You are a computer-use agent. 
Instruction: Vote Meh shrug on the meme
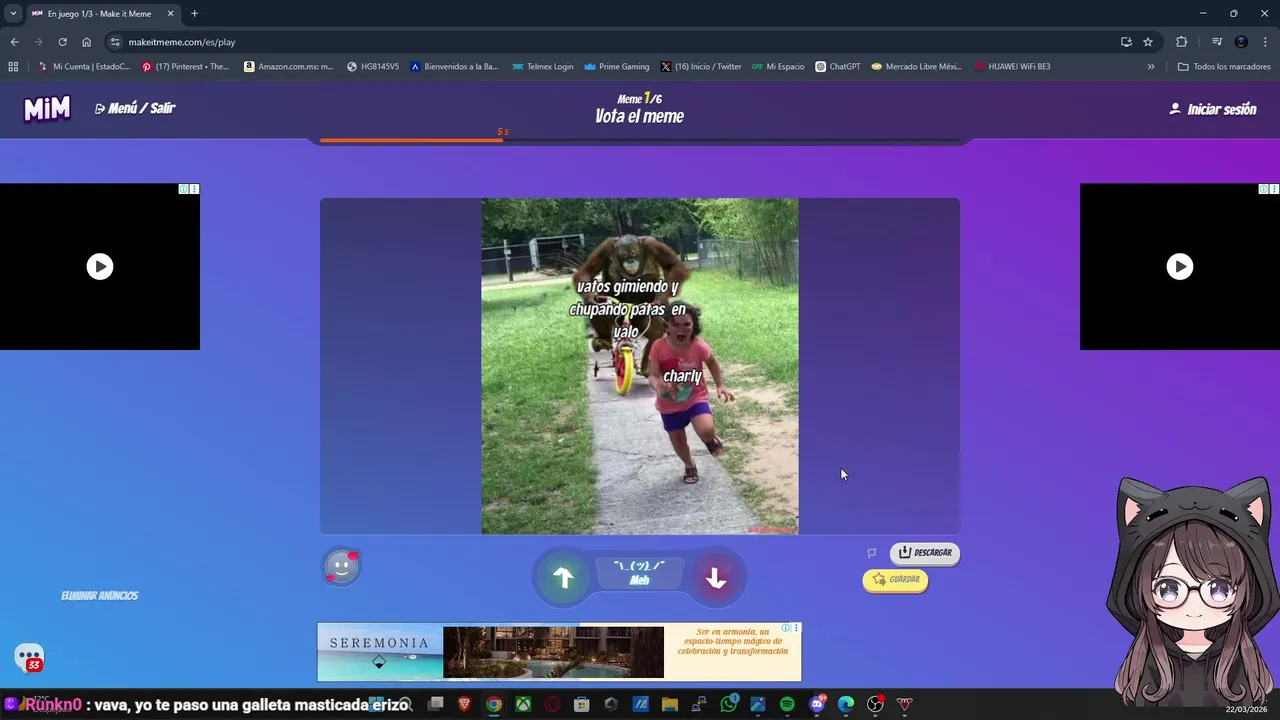click(x=639, y=573)
